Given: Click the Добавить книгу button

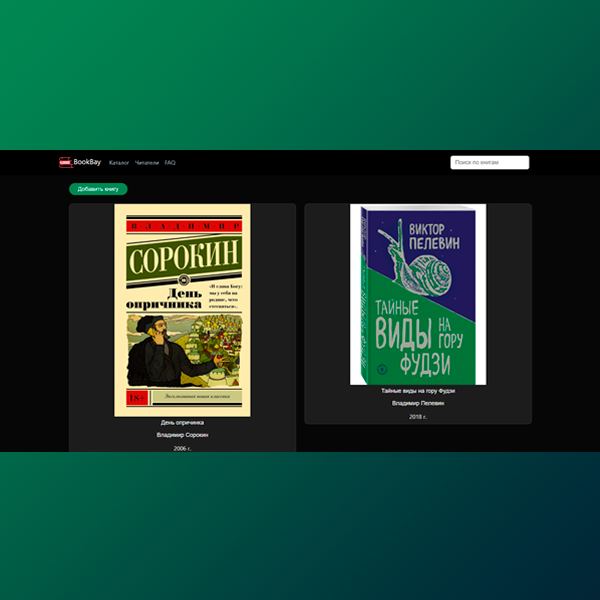Looking at the screenshot, I should 98,189.
